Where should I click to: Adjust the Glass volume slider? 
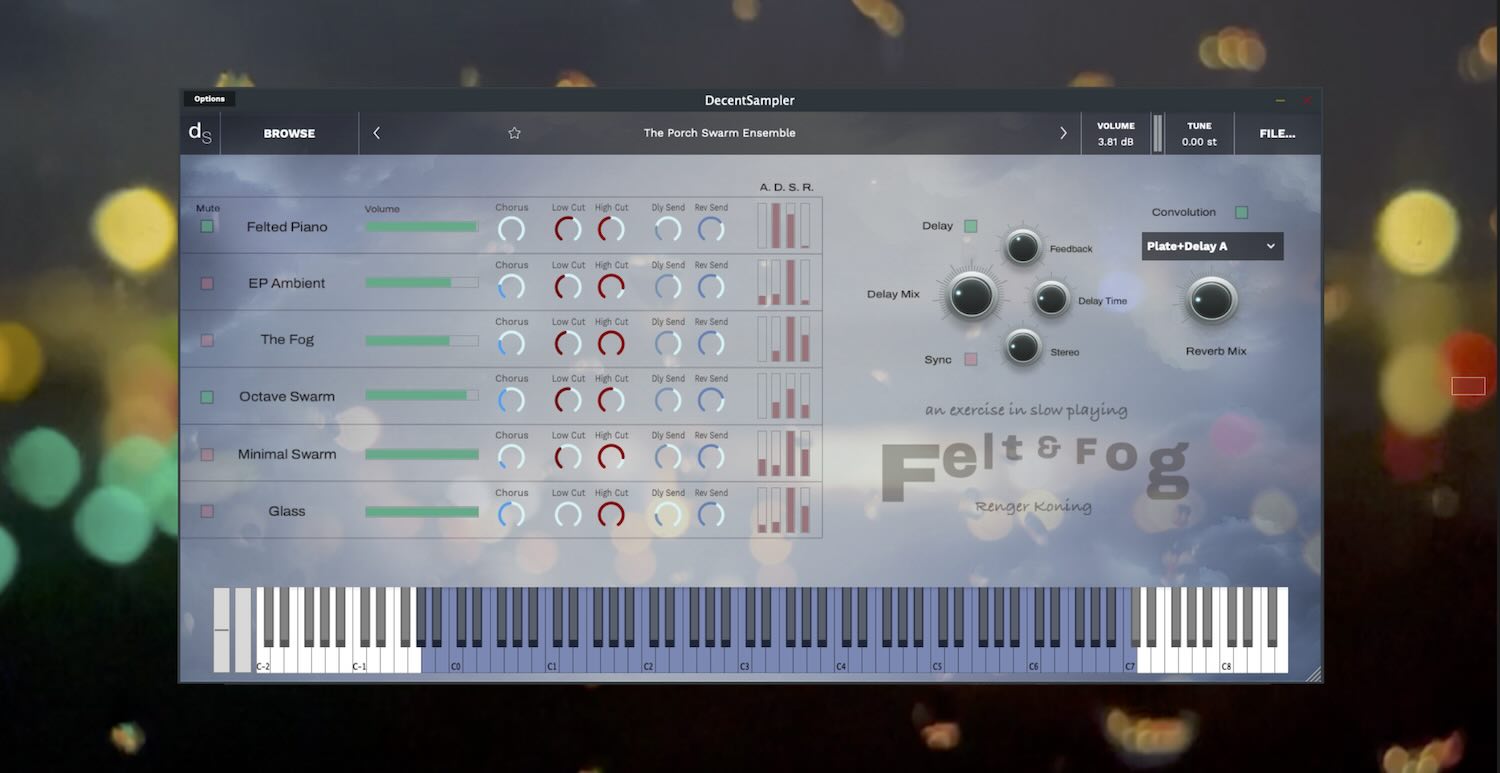[x=422, y=512]
